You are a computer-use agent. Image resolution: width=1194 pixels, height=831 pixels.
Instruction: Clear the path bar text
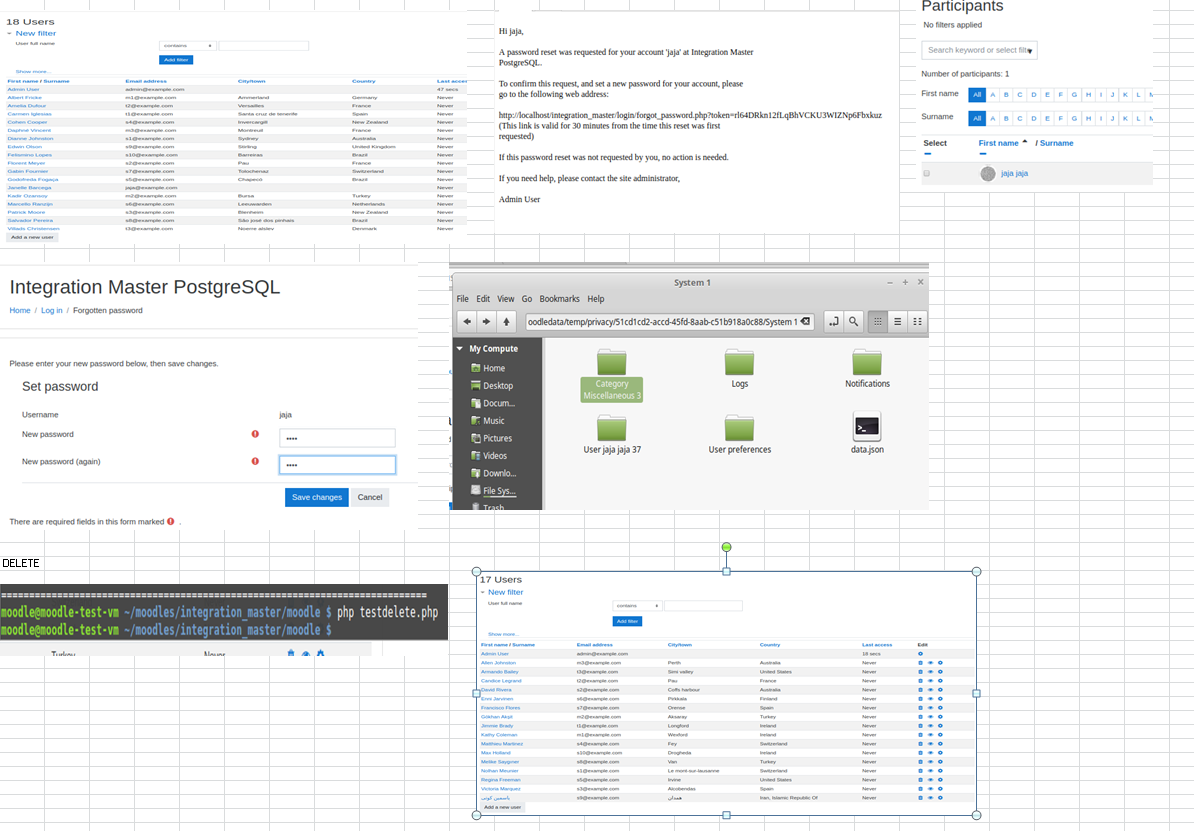(x=806, y=321)
